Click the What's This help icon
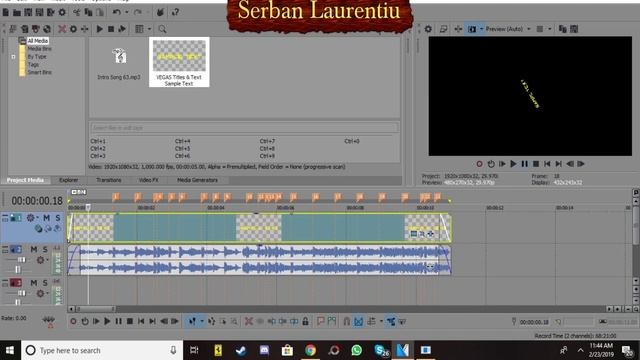Viewport: 640px width, 360px height. [x=176, y=13]
